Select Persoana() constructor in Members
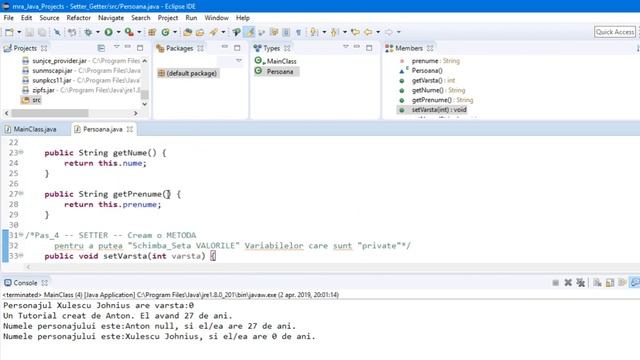This screenshot has height=360, width=640. coord(421,71)
